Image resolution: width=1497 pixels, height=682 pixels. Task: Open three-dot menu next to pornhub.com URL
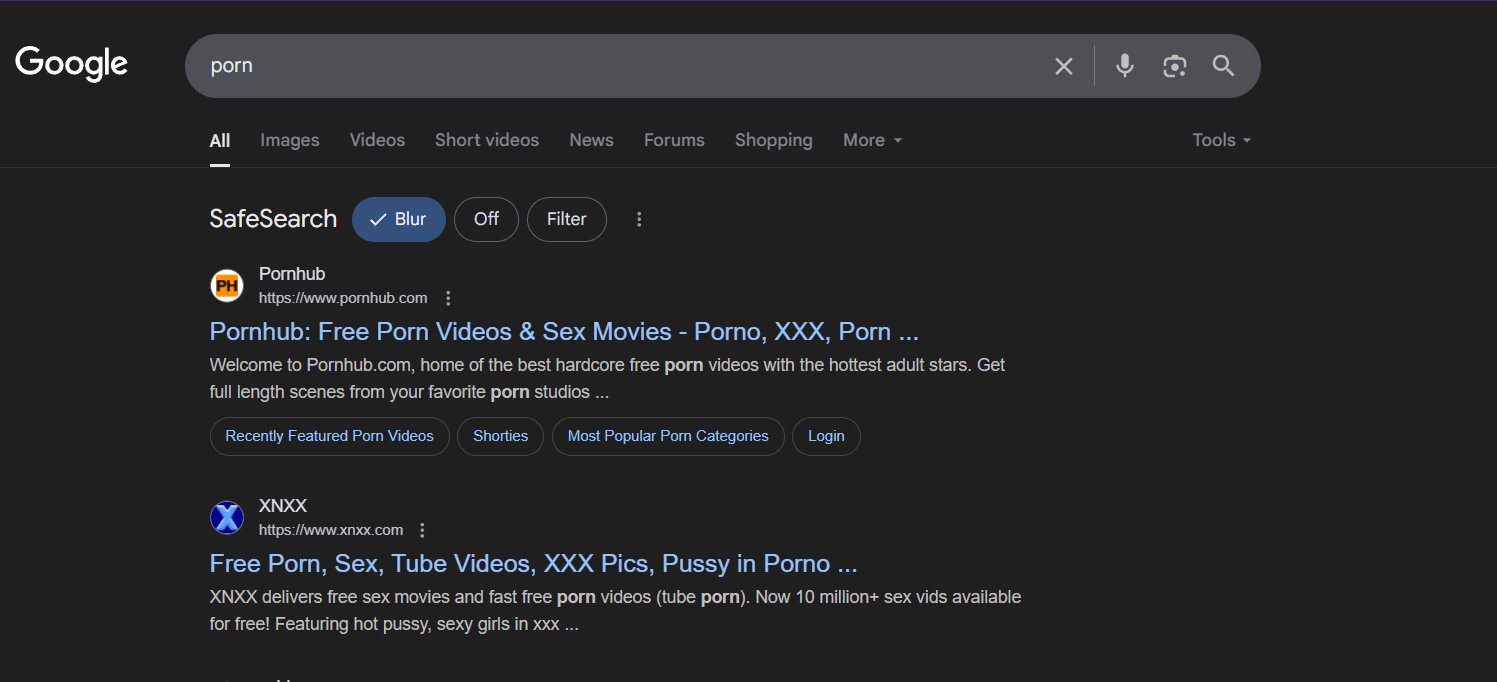tap(448, 298)
